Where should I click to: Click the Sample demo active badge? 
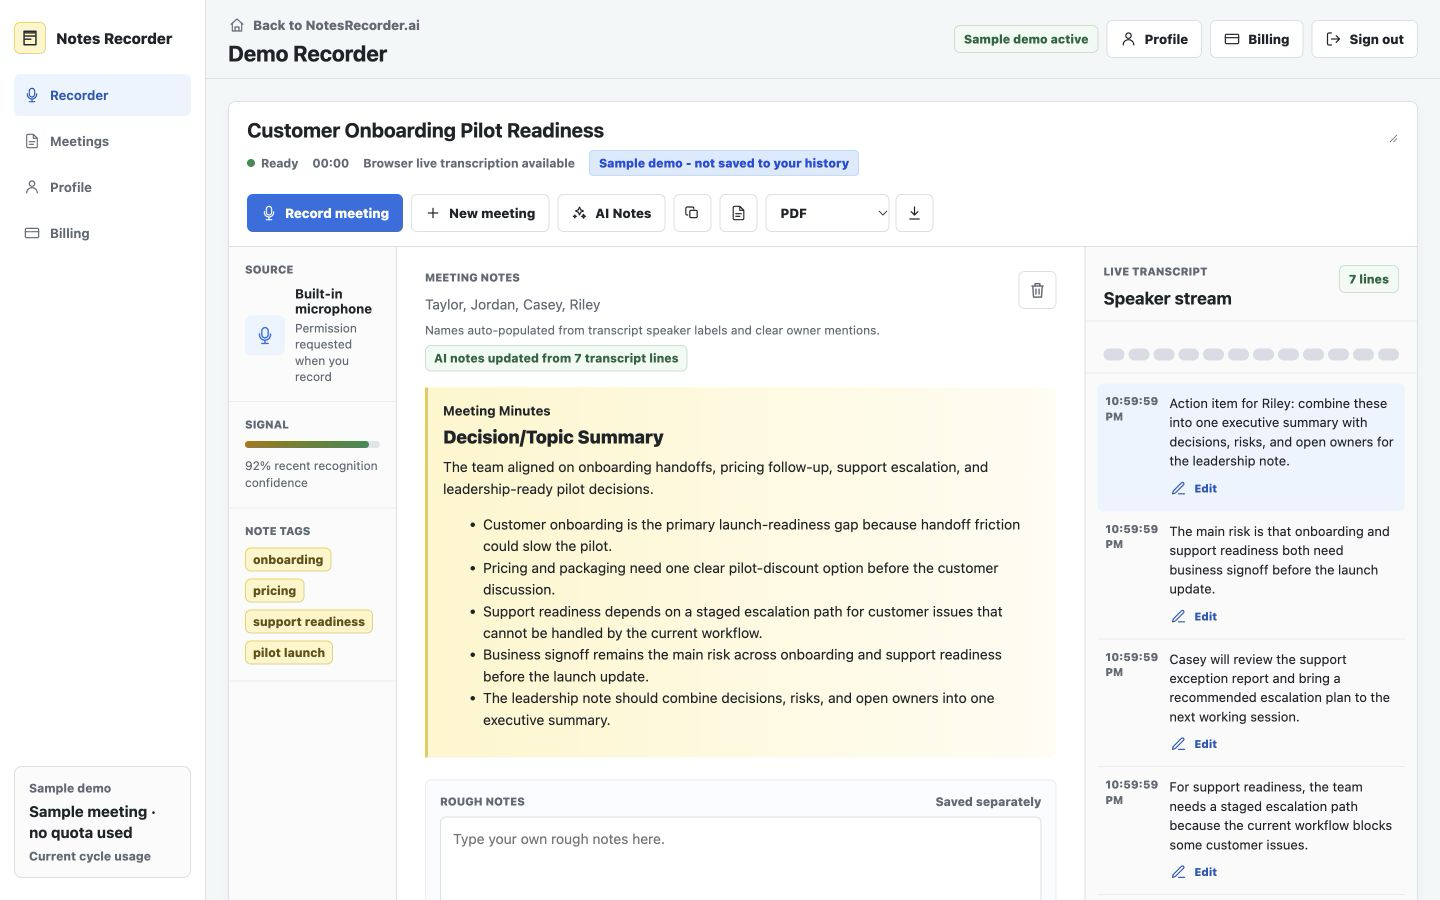pyautogui.click(x=1026, y=39)
